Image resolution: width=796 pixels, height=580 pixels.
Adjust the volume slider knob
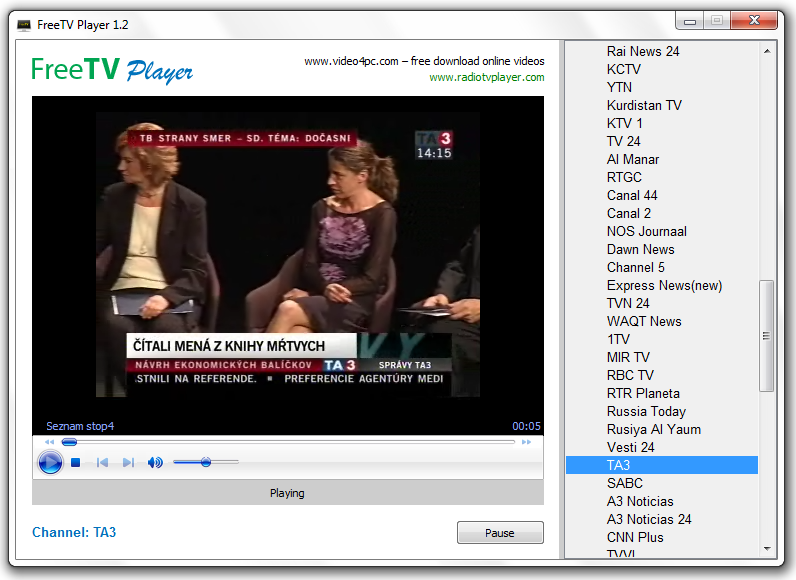[206, 462]
